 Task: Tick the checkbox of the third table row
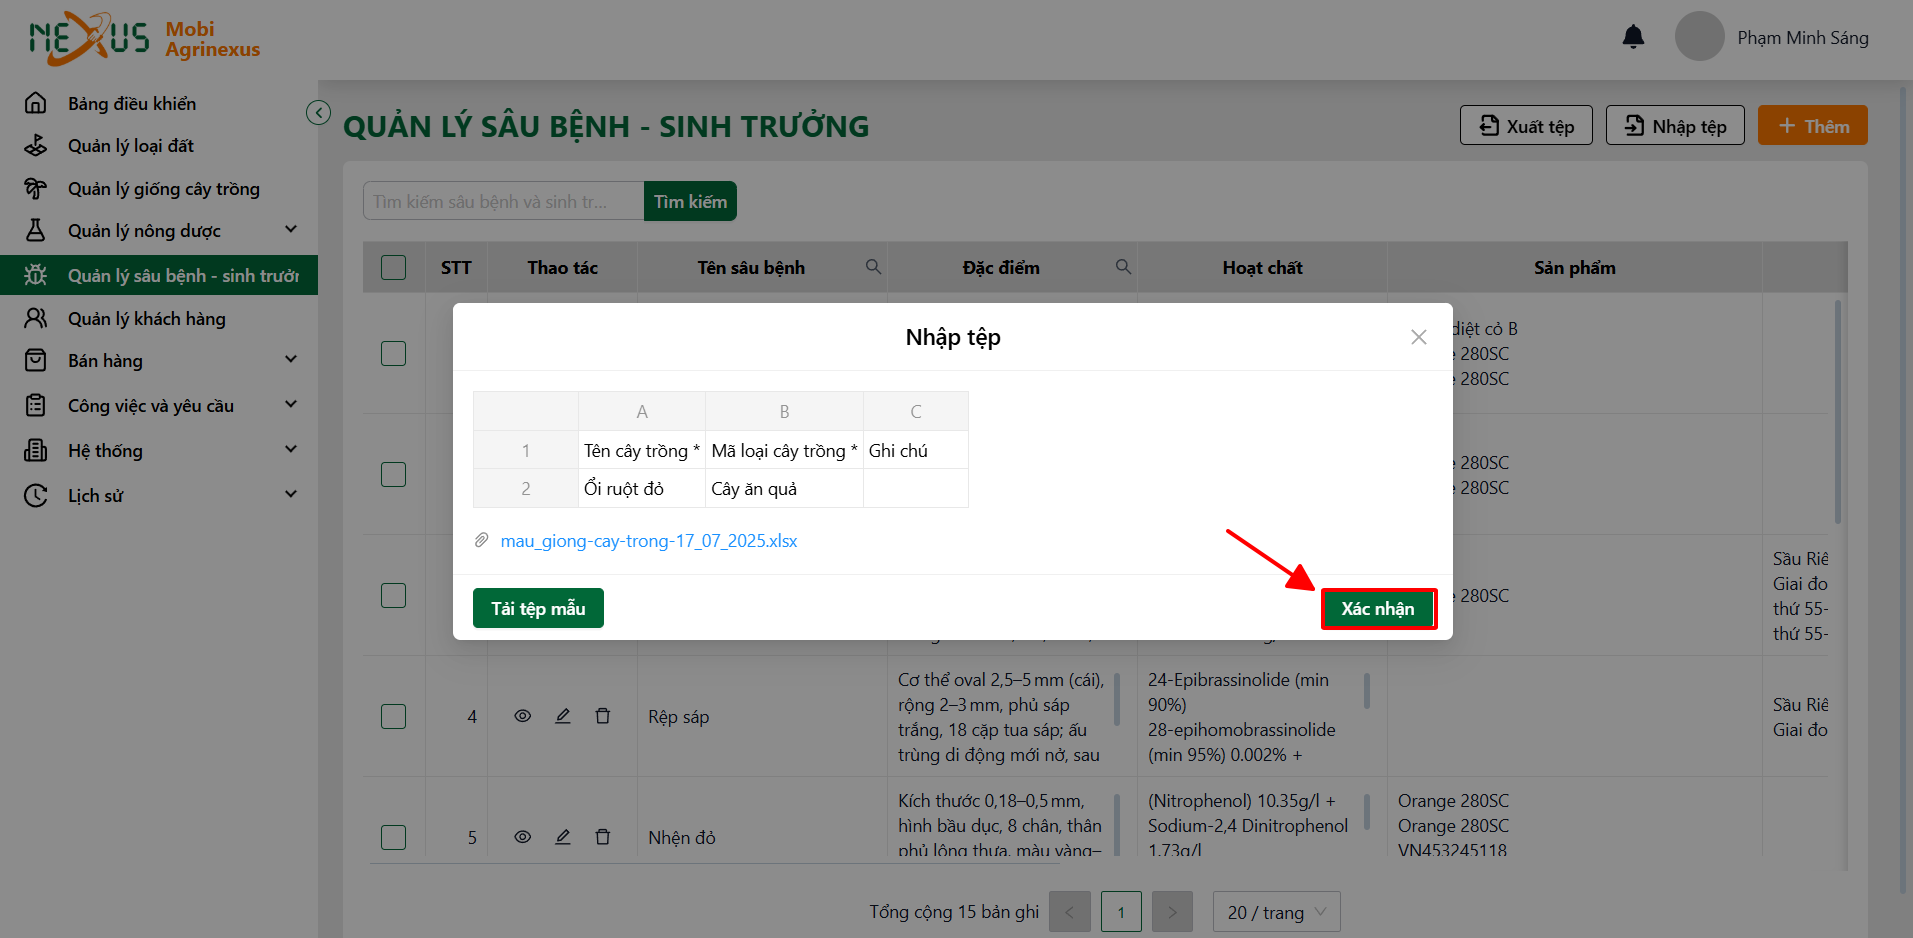tap(394, 595)
